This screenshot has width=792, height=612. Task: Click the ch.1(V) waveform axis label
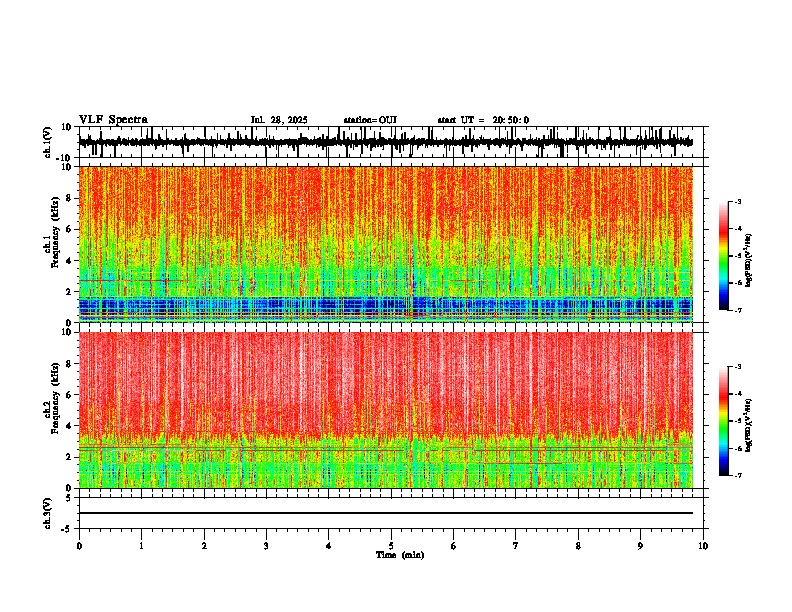point(48,142)
